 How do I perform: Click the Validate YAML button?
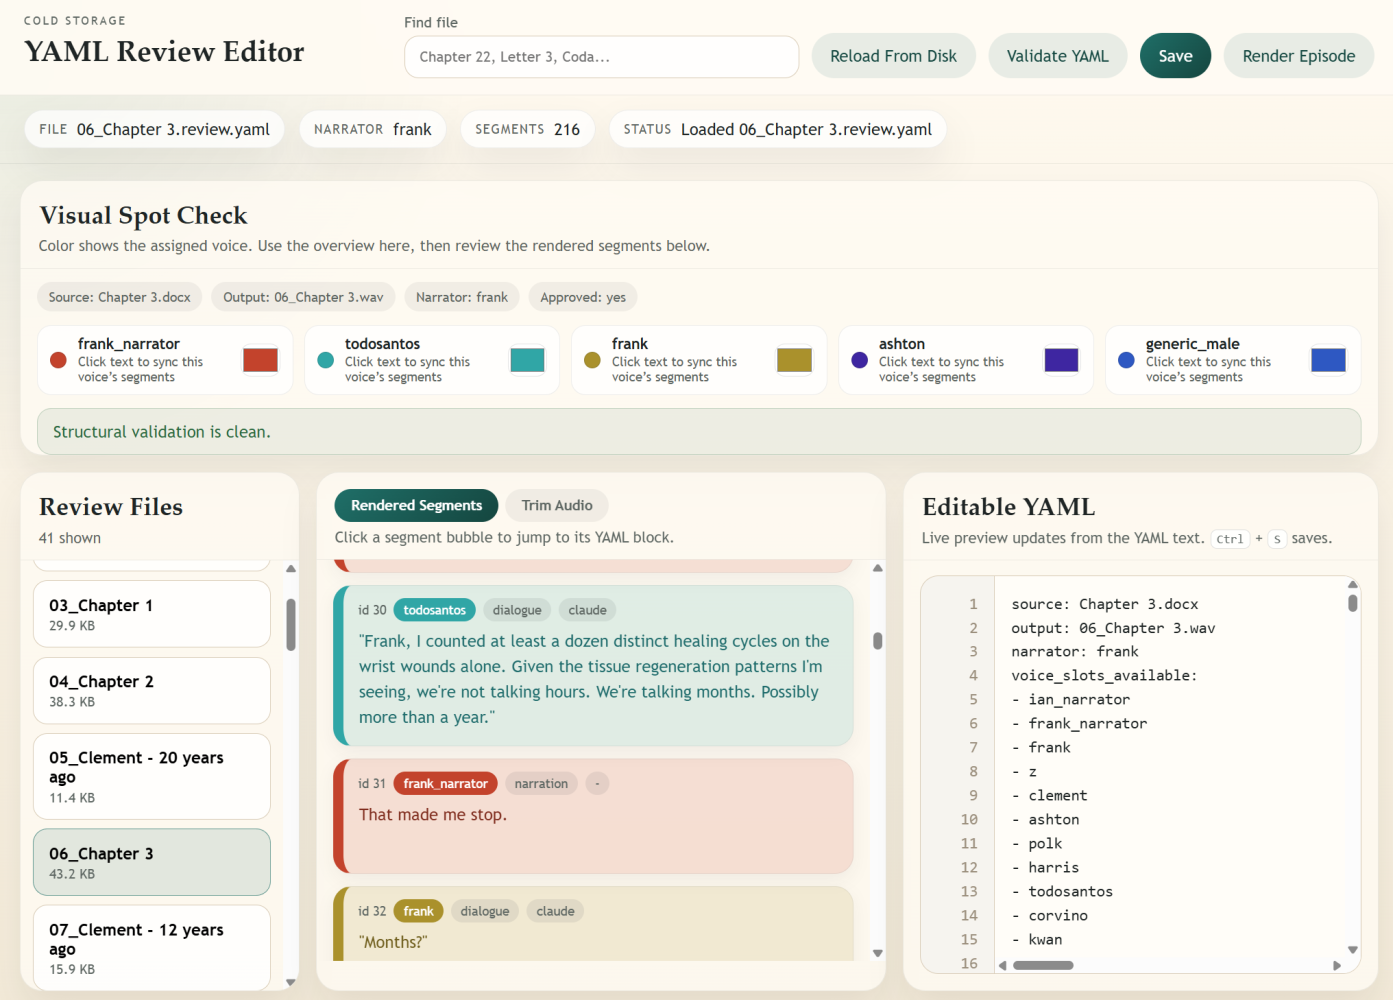click(x=1057, y=56)
